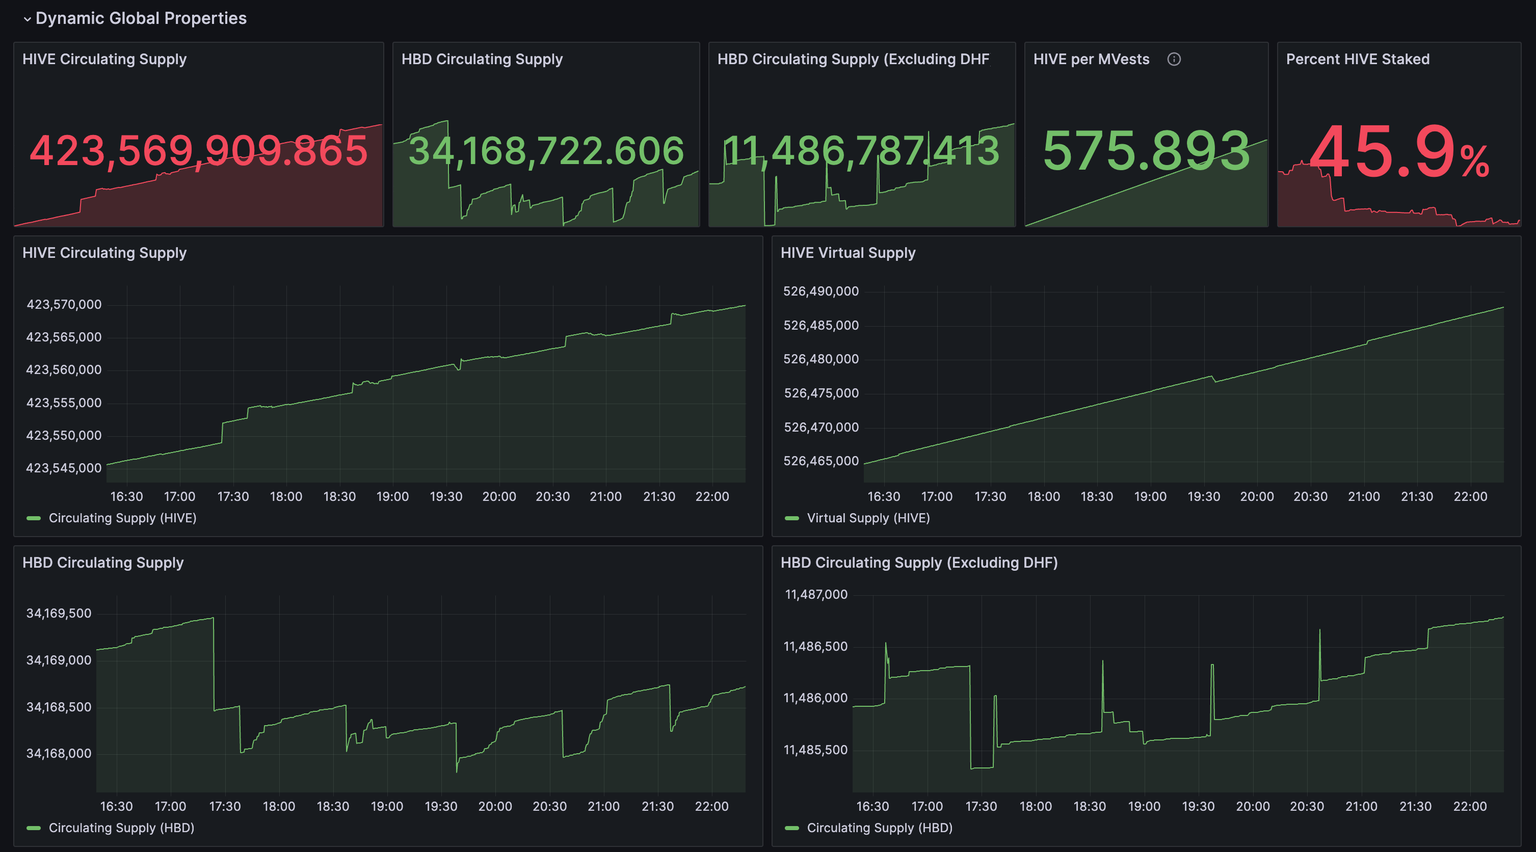1536x852 pixels.
Task: Toggle the Circulating Supply (HIVE) legend series
Action: [x=122, y=518]
